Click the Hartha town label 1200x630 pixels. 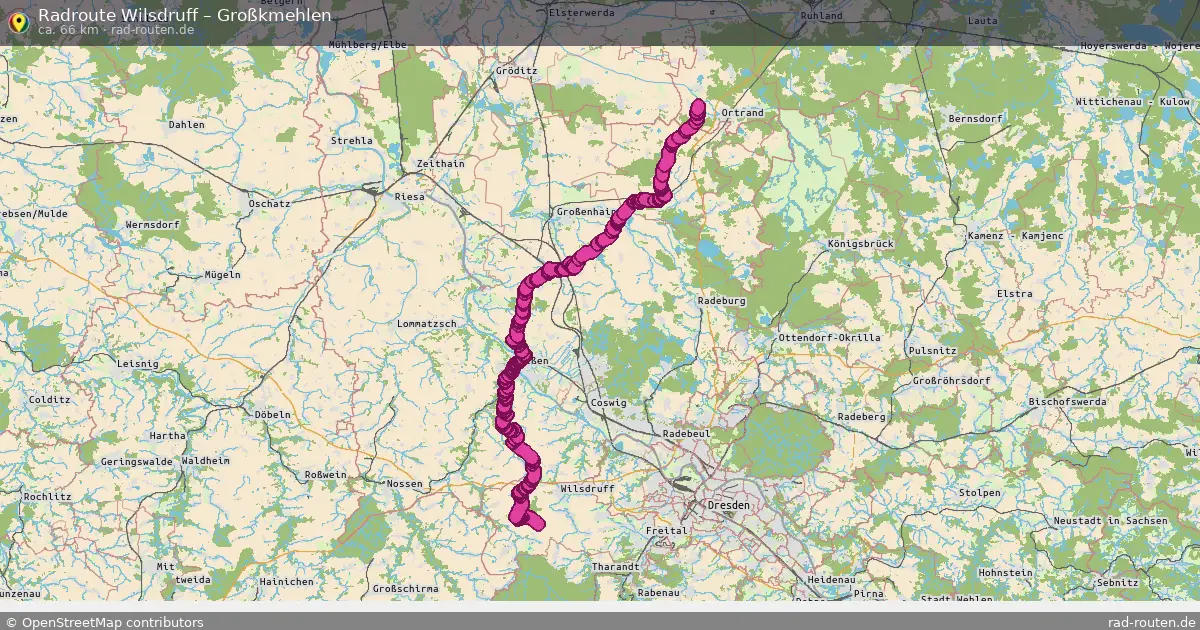click(167, 436)
